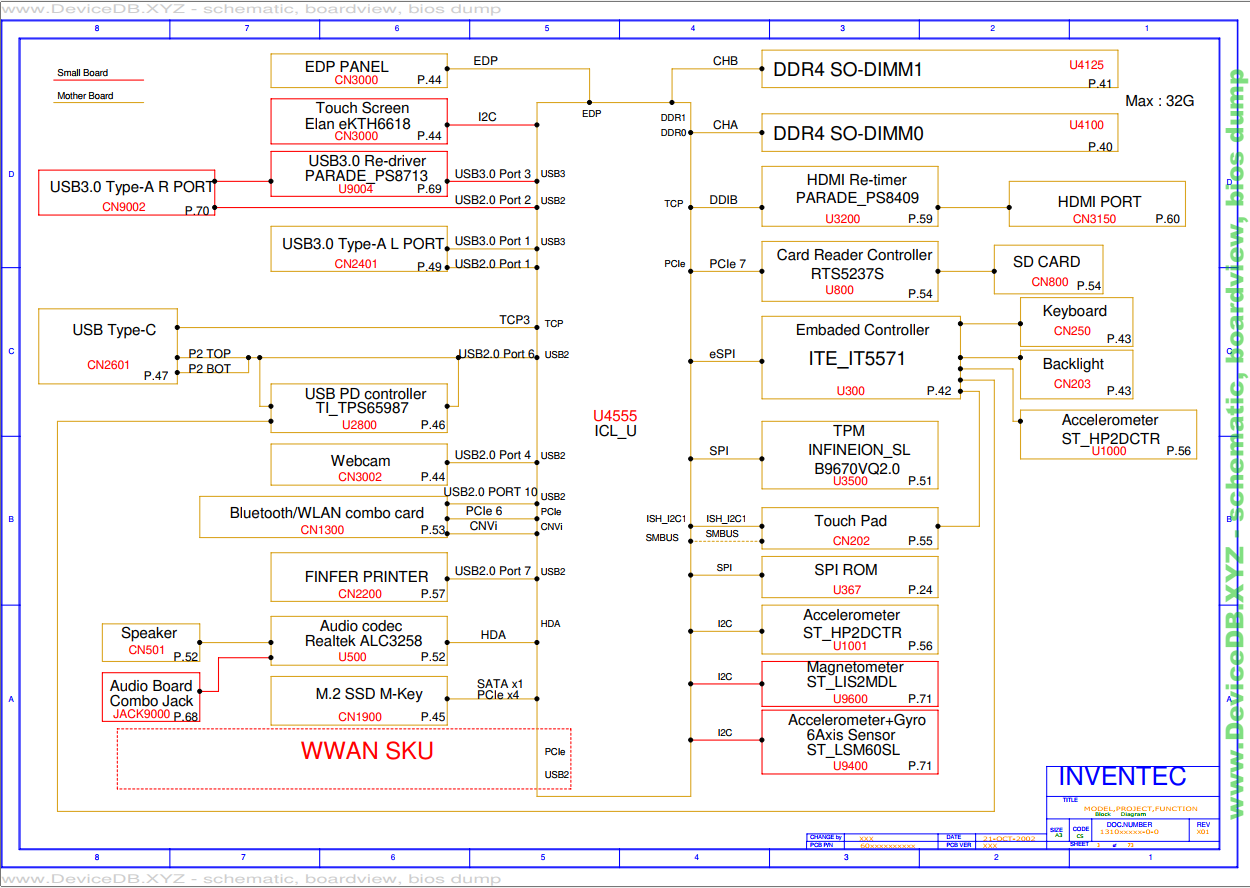Click the WWAN SKU label
This screenshot has height=888, width=1250.
pyautogui.click(x=368, y=751)
